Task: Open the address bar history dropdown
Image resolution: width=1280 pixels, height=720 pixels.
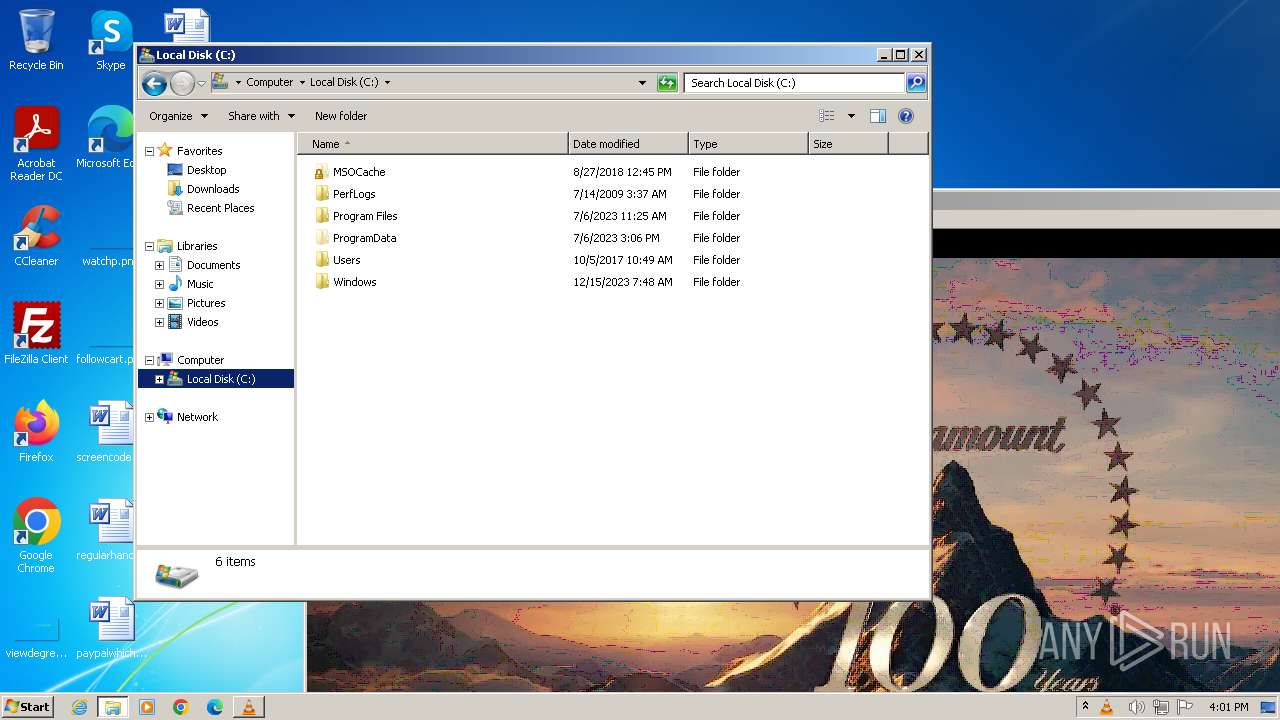Action: tap(642, 83)
